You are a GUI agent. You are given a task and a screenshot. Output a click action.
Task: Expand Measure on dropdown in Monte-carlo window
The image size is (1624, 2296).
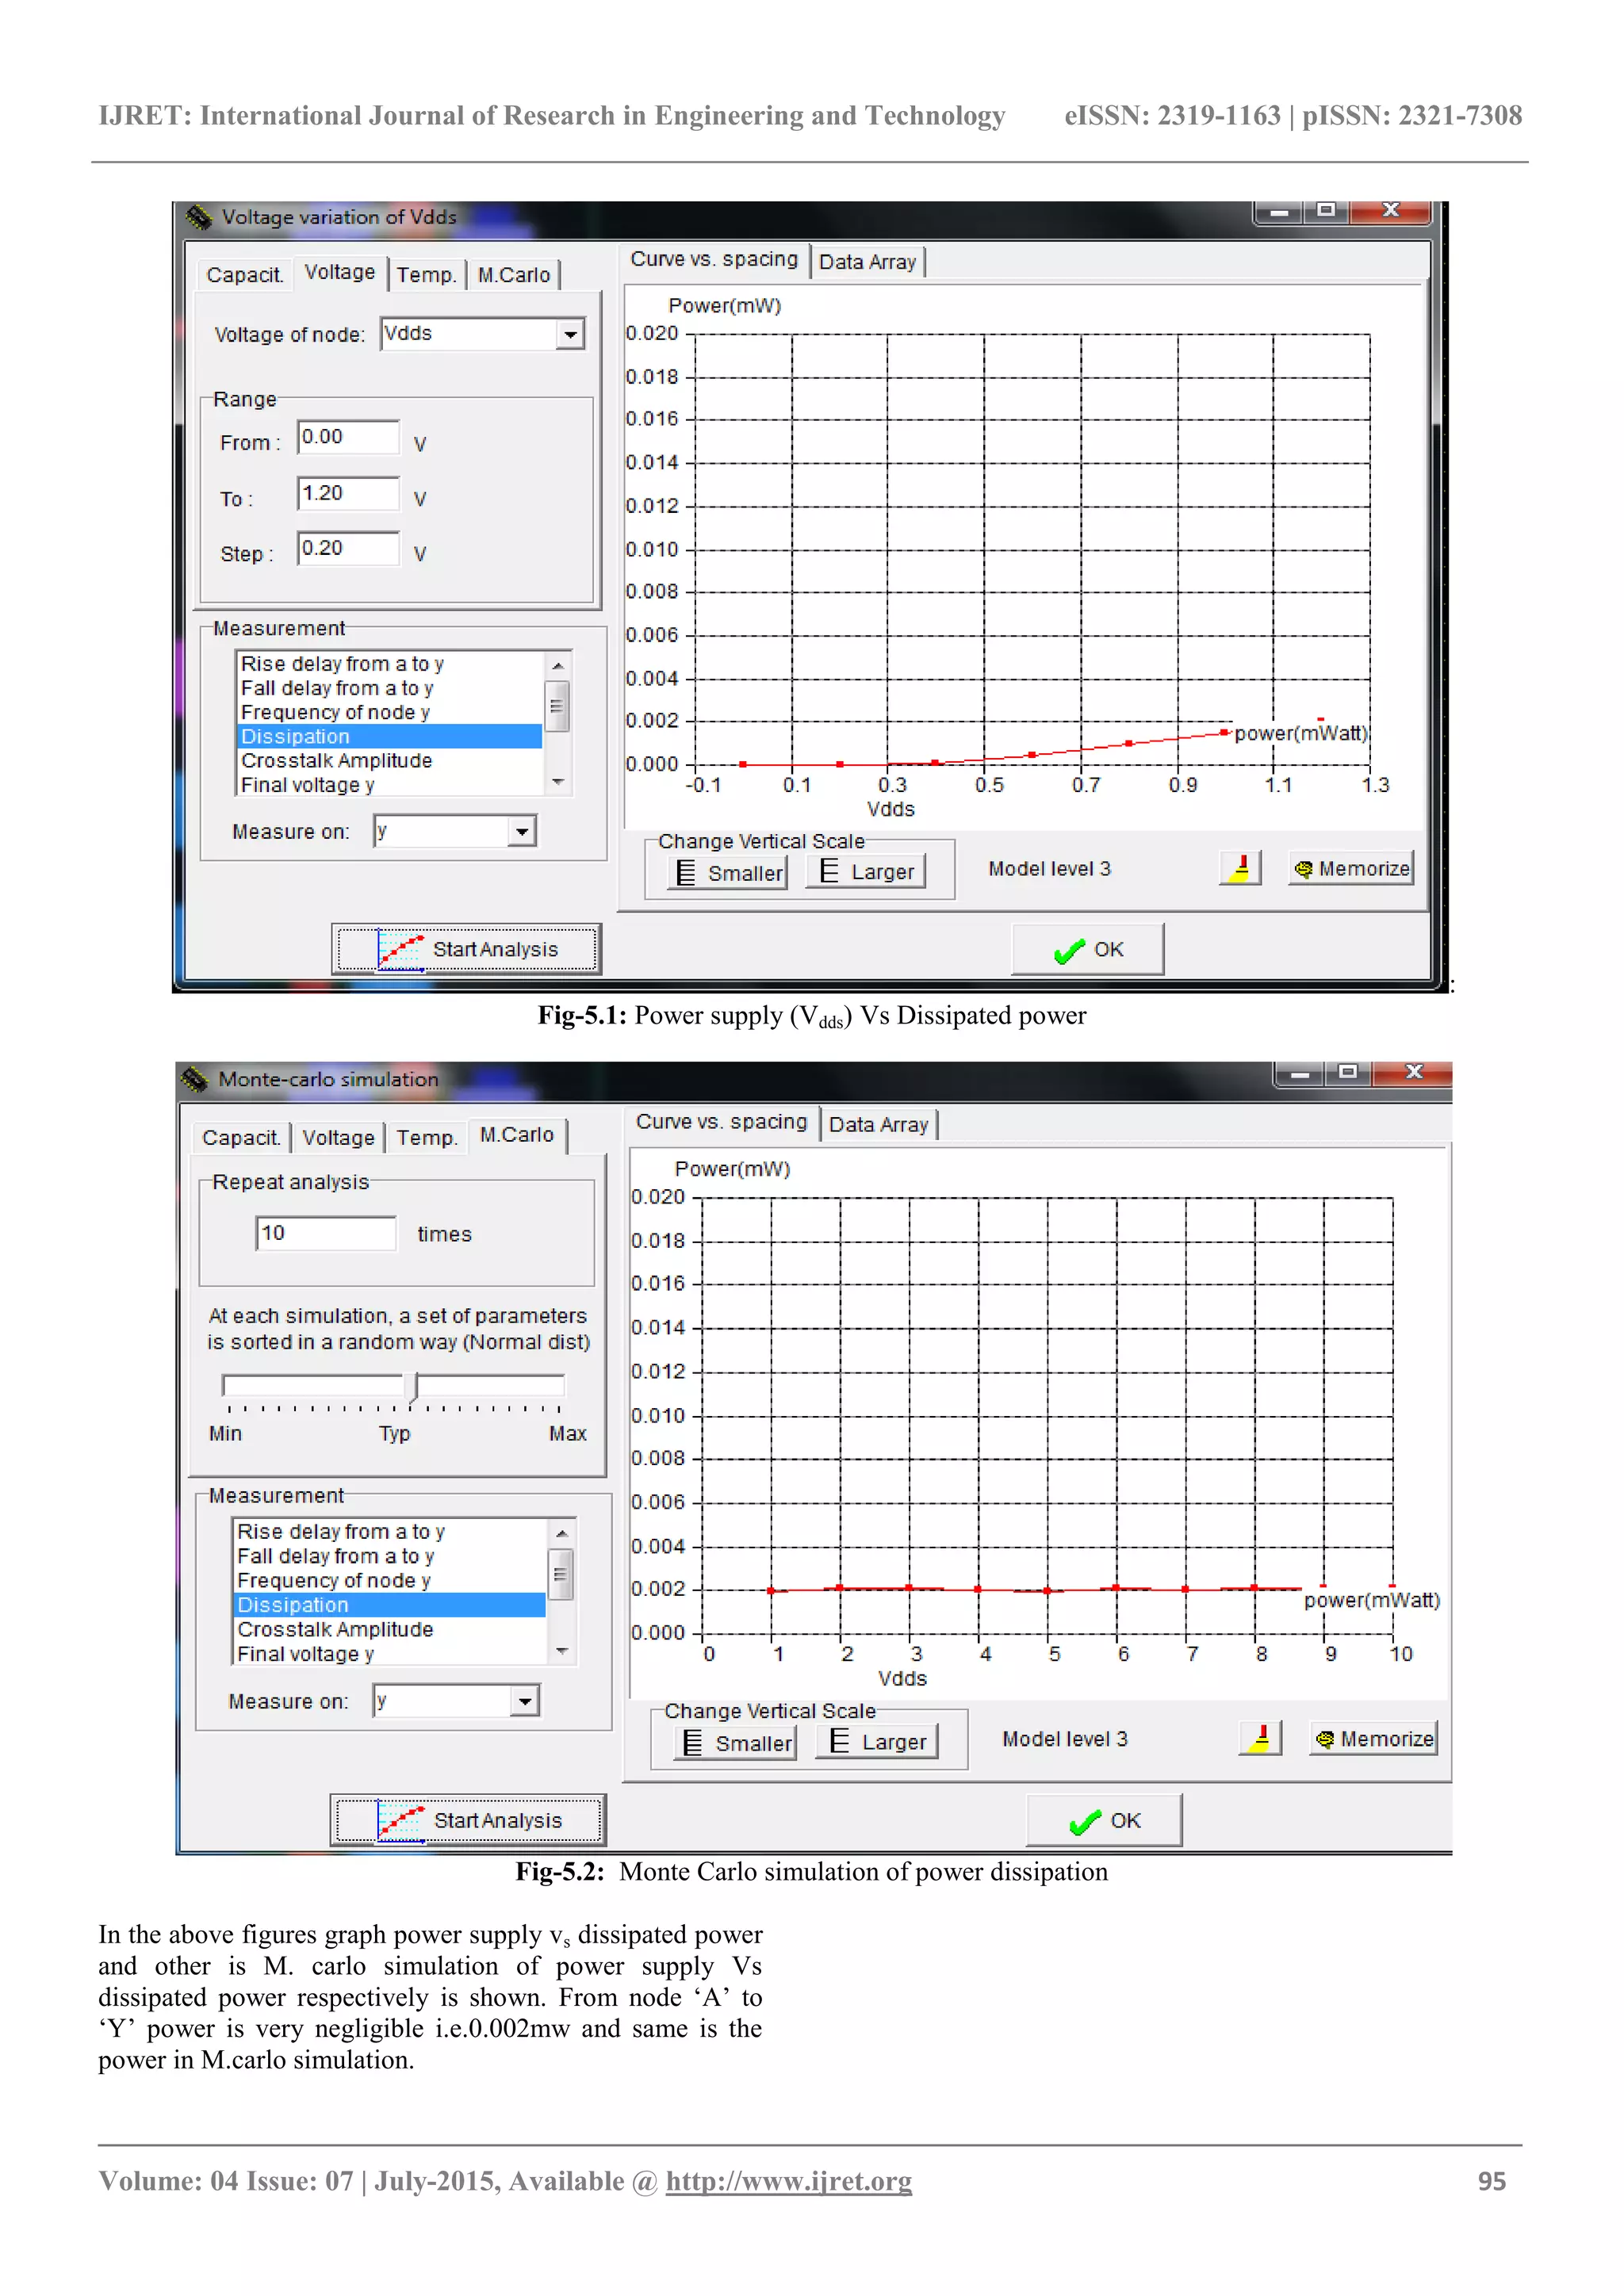coord(524,1700)
